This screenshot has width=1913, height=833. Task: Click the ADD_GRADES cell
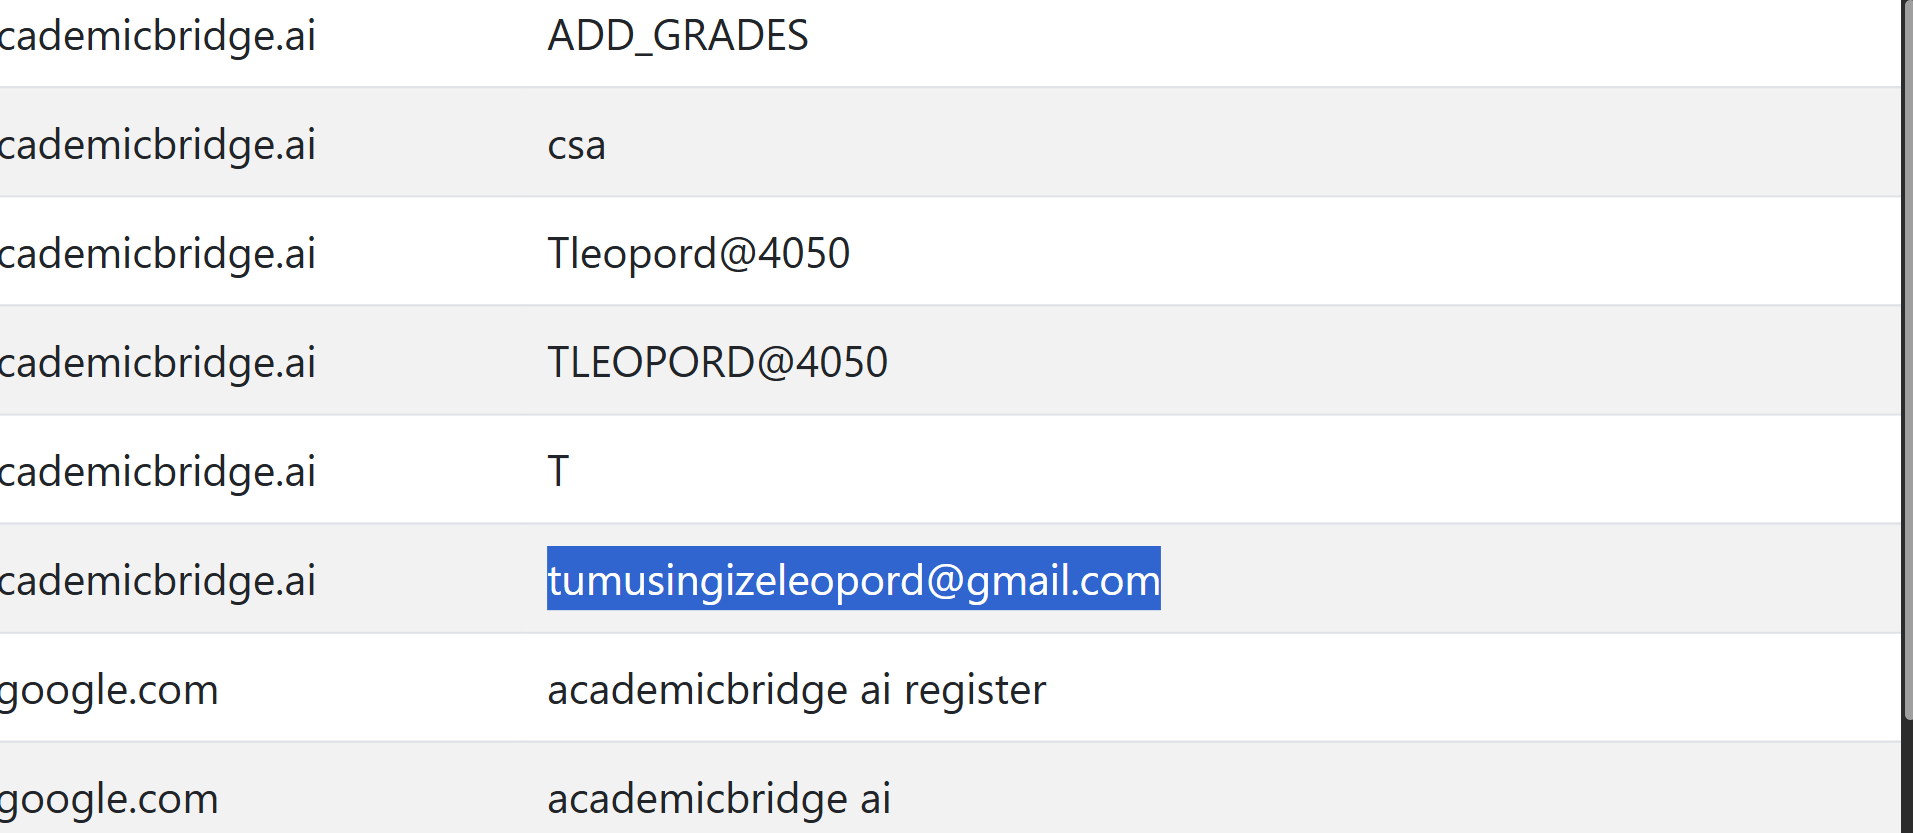[x=677, y=36]
